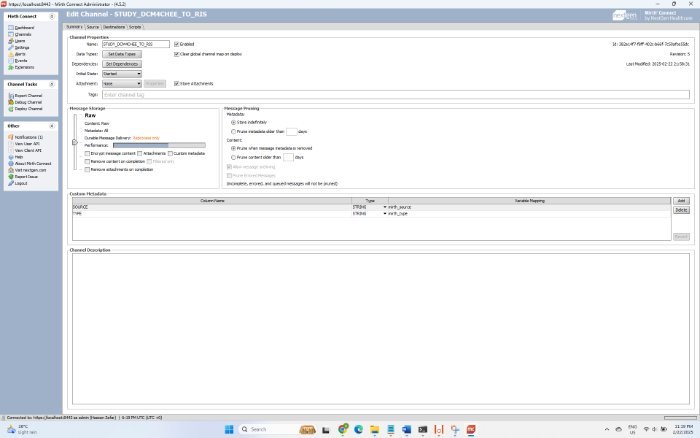The height and width of the screenshot is (438, 700).
Task: Click Export Channel in Channel Tasks
Action: click(27, 96)
